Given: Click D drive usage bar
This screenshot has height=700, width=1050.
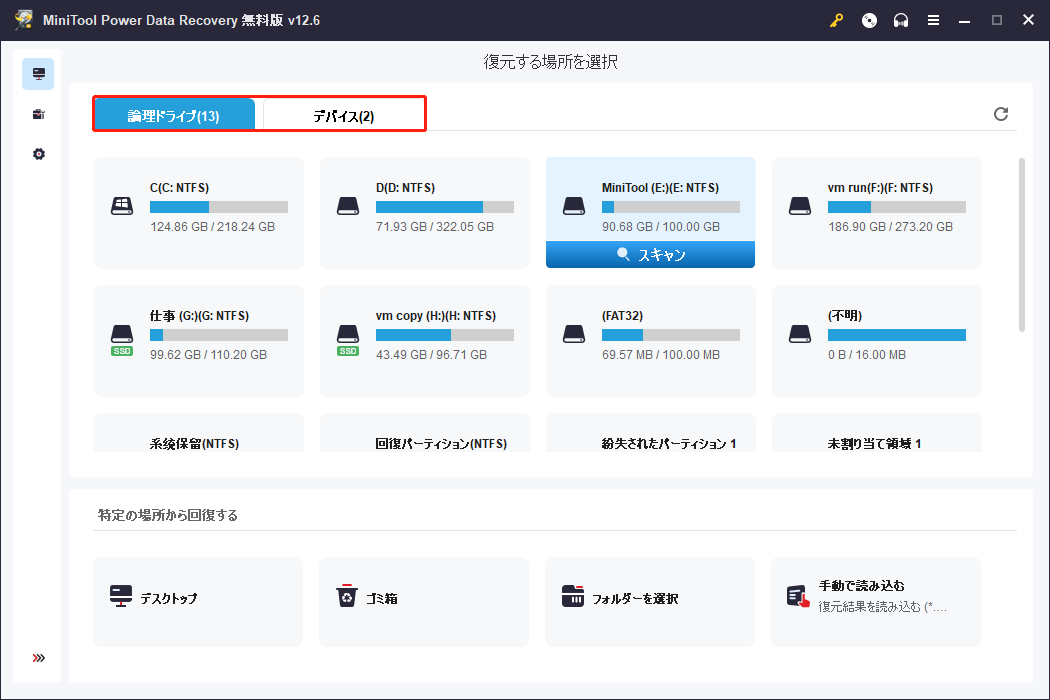Looking at the screenshot, I should [x=445, y=207].
